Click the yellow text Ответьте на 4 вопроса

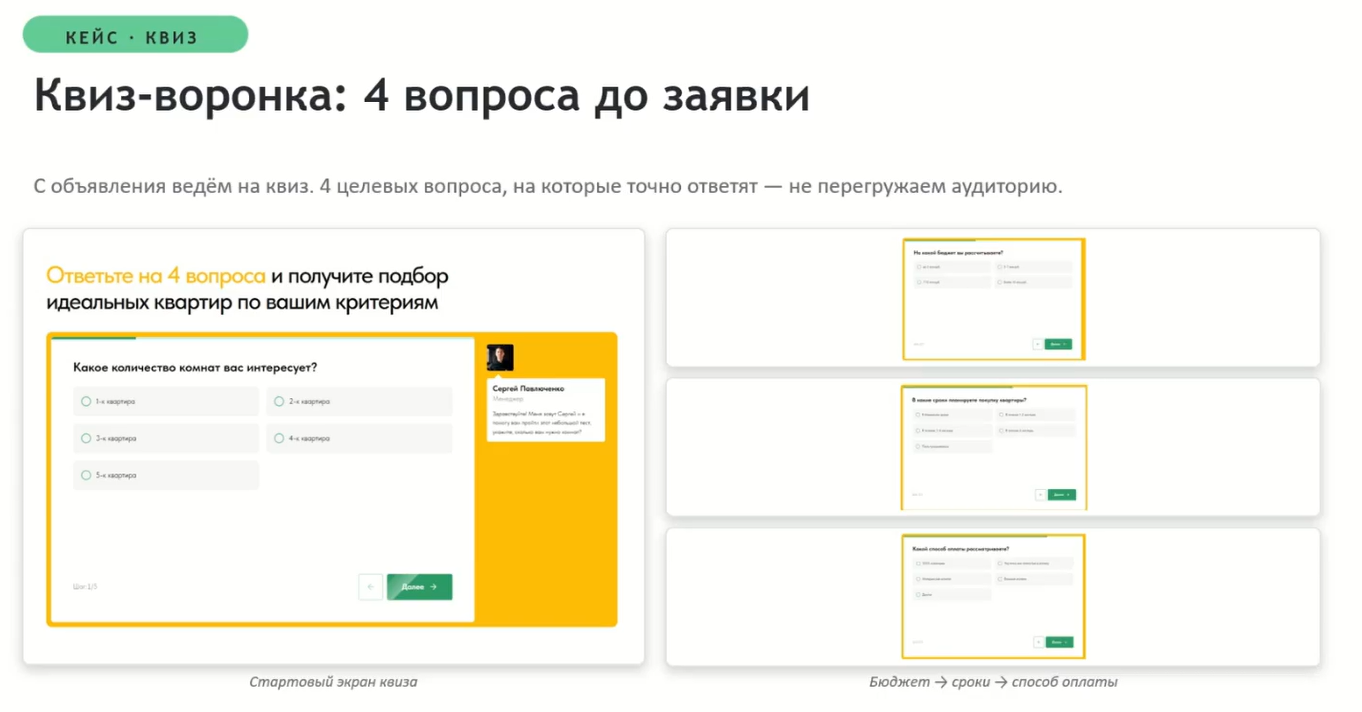[156, 276]
